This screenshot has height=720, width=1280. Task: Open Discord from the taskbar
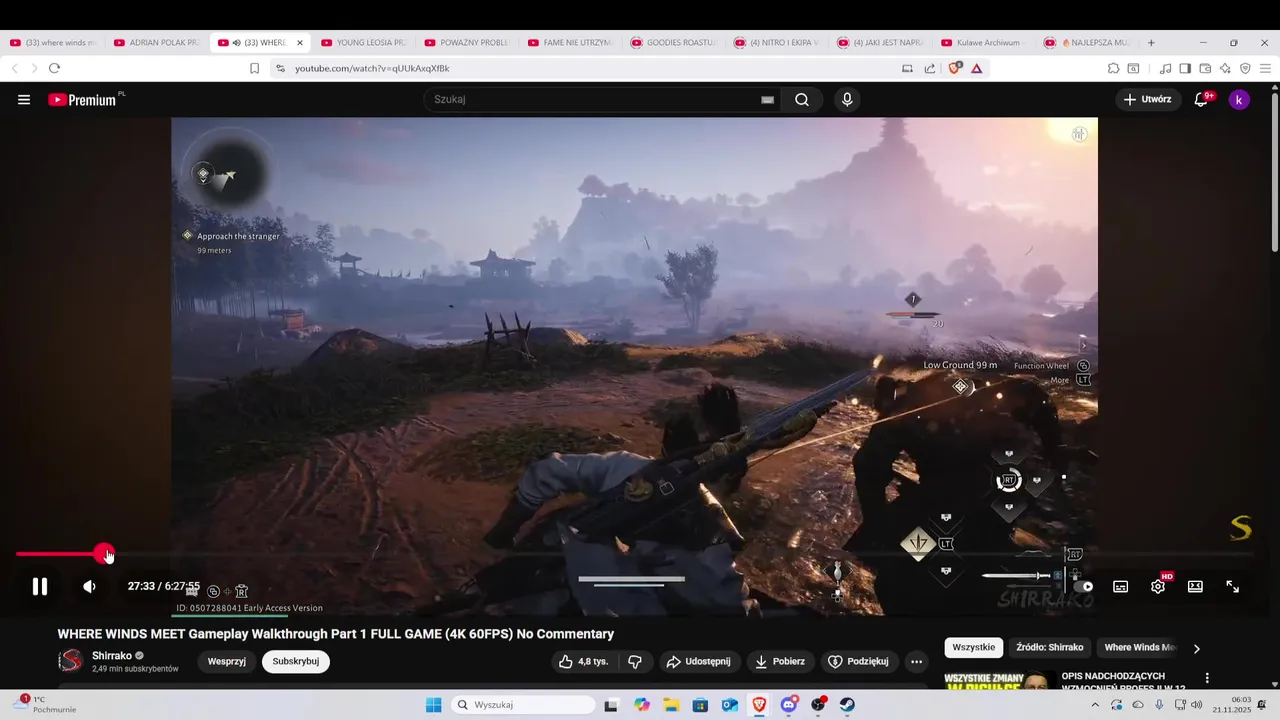tap(788, 705)
